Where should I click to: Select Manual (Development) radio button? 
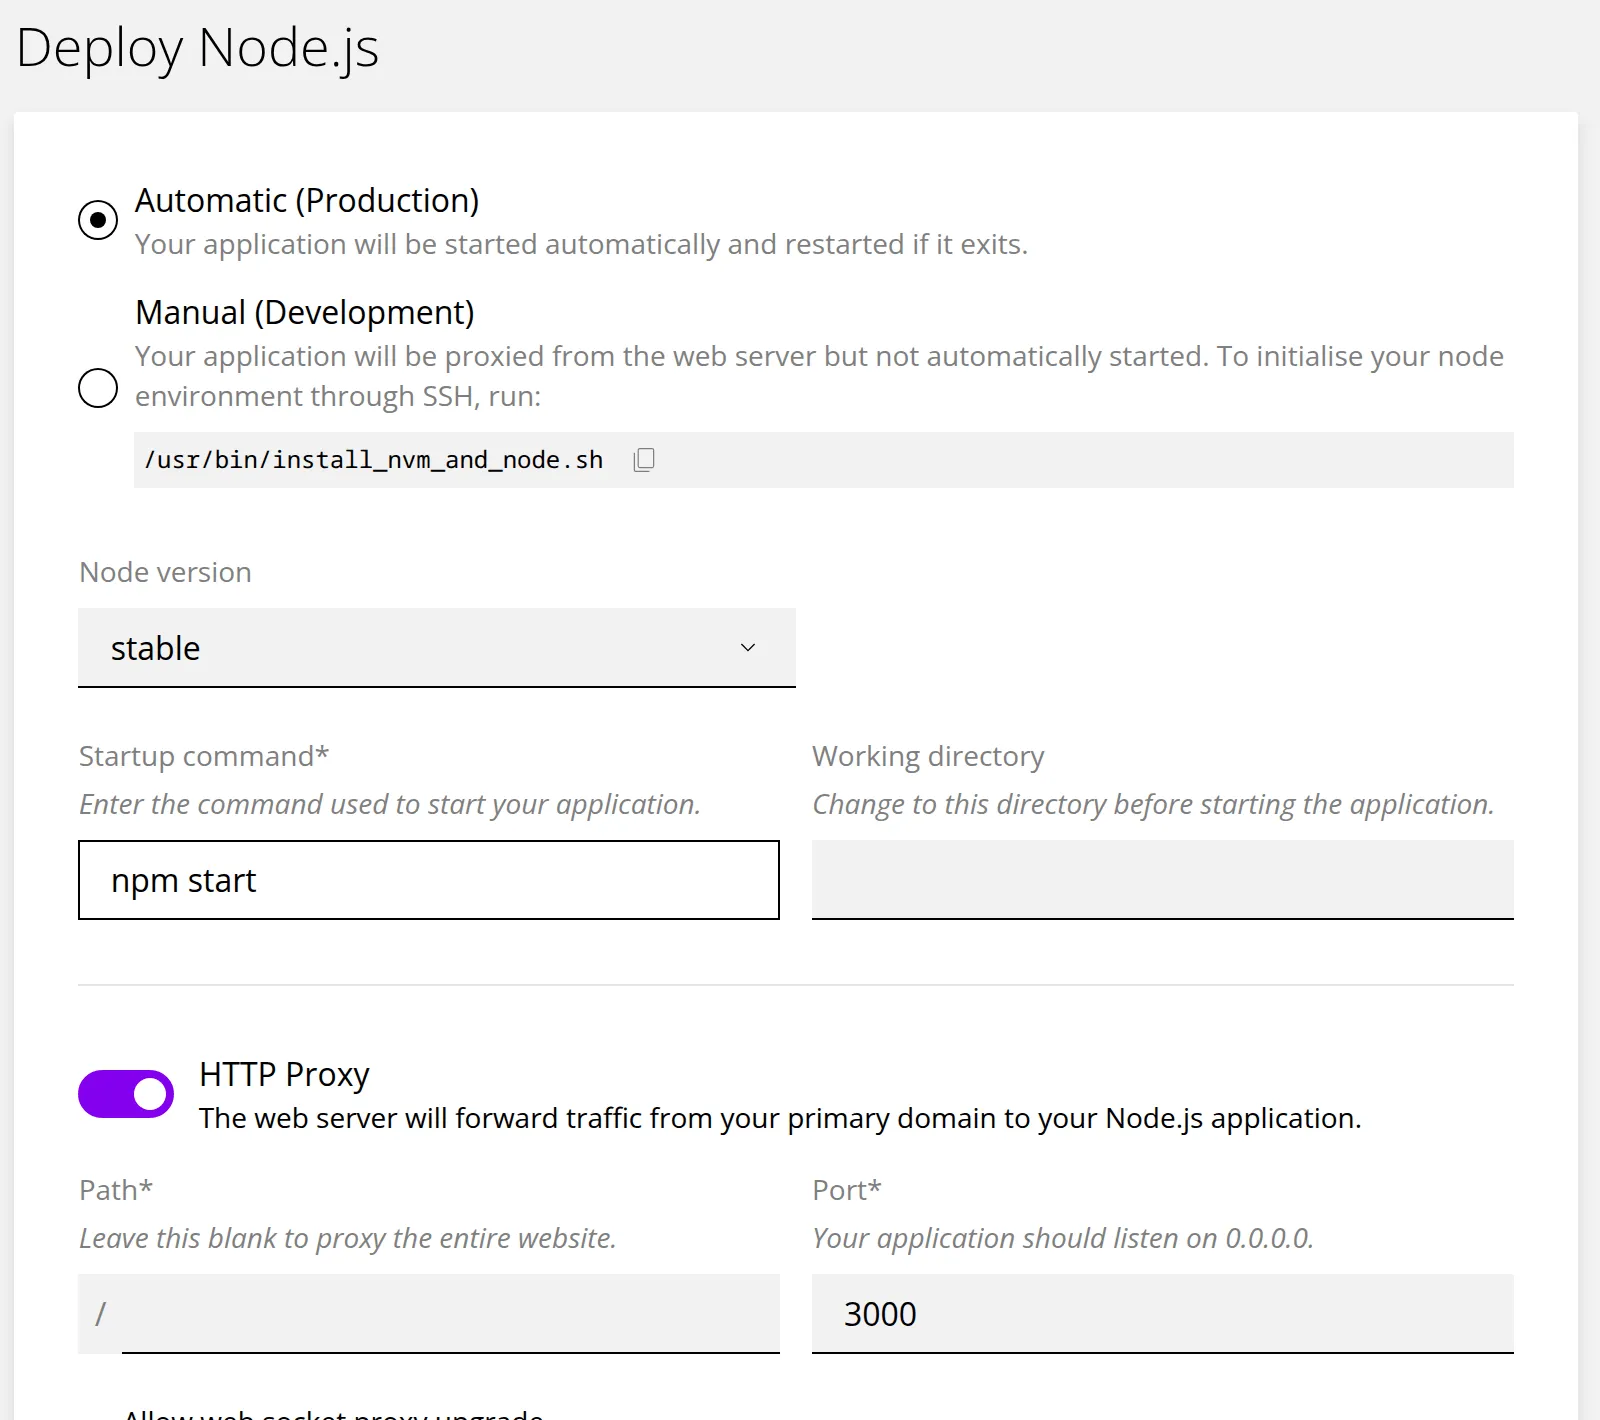pos(98,388)
